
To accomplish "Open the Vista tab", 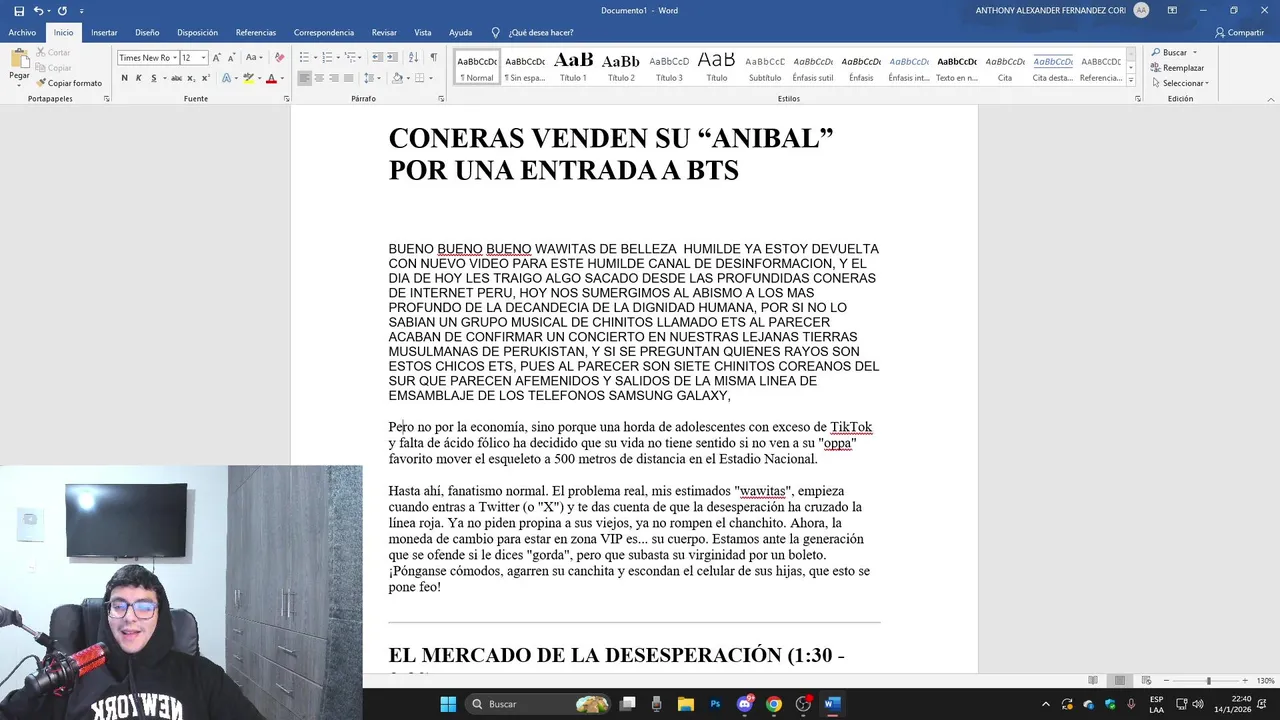I will click(423, 33).
